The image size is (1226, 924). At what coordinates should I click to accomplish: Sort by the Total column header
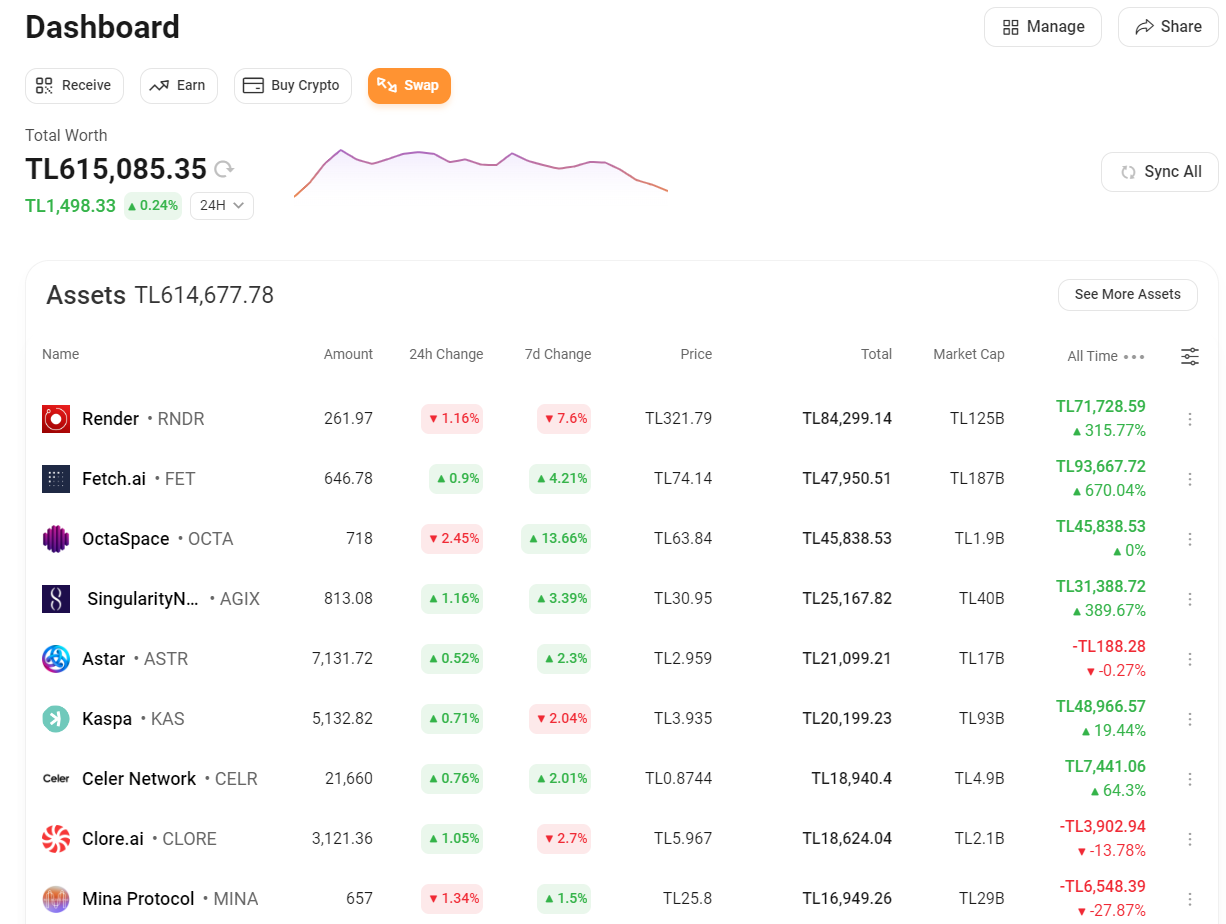tap(876, 354)
